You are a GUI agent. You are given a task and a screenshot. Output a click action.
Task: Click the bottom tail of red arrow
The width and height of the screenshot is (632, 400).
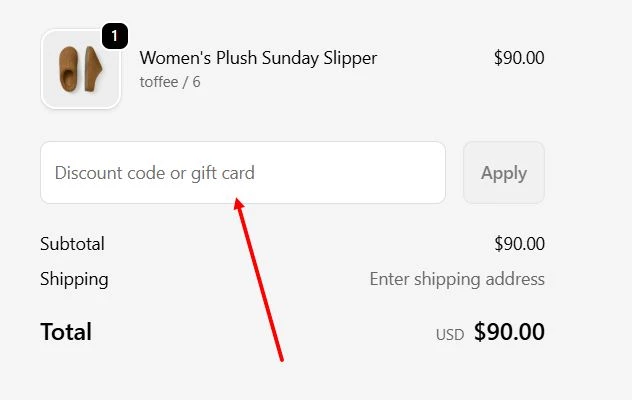pyautogui.click(x=283, y=358)
